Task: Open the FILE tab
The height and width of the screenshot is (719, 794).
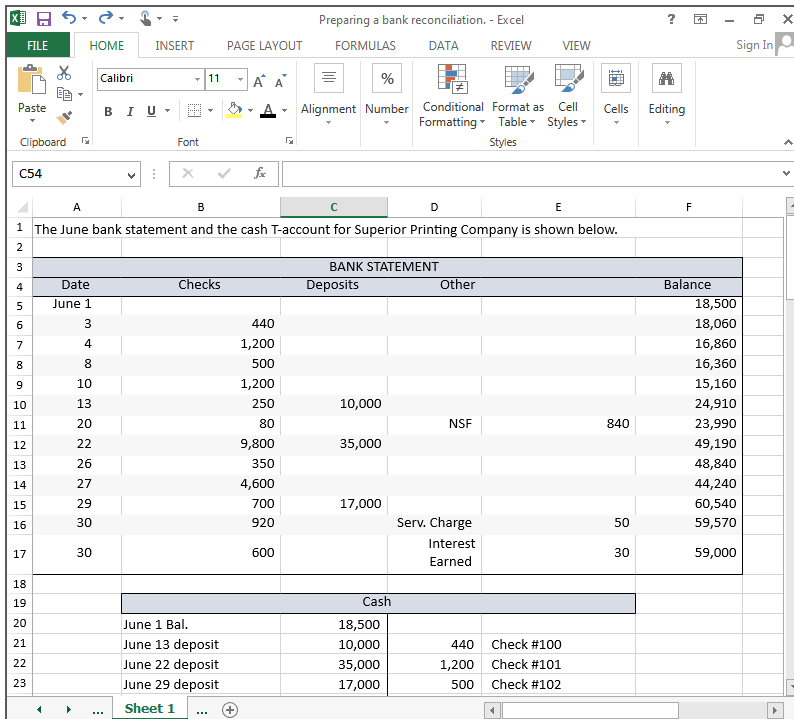Action: 38,46
